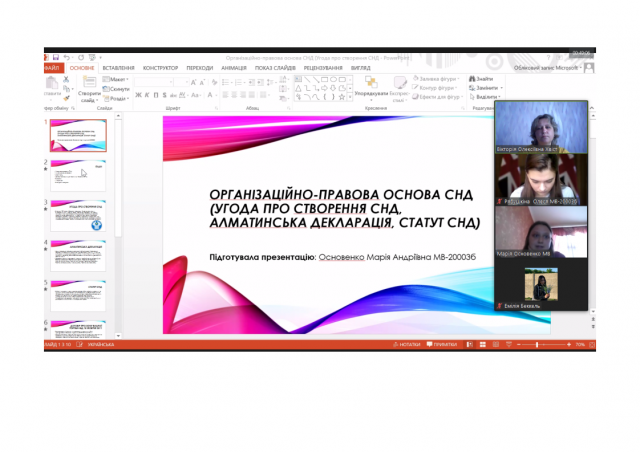Switch to the Переходи tab

tap(199, 68)
